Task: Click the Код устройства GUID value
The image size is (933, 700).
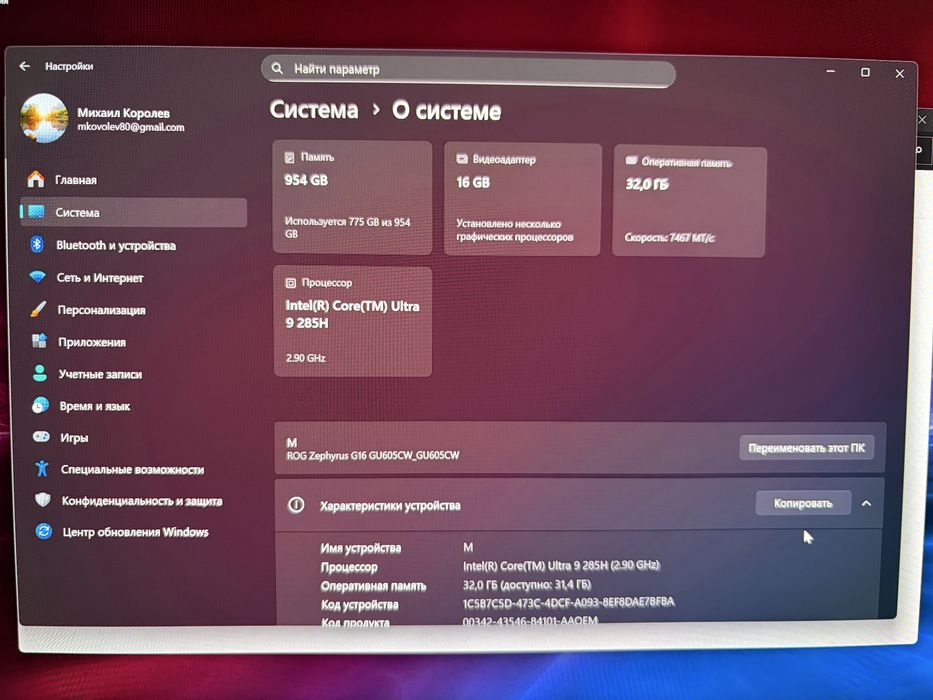Action: (x=568, y=602)
